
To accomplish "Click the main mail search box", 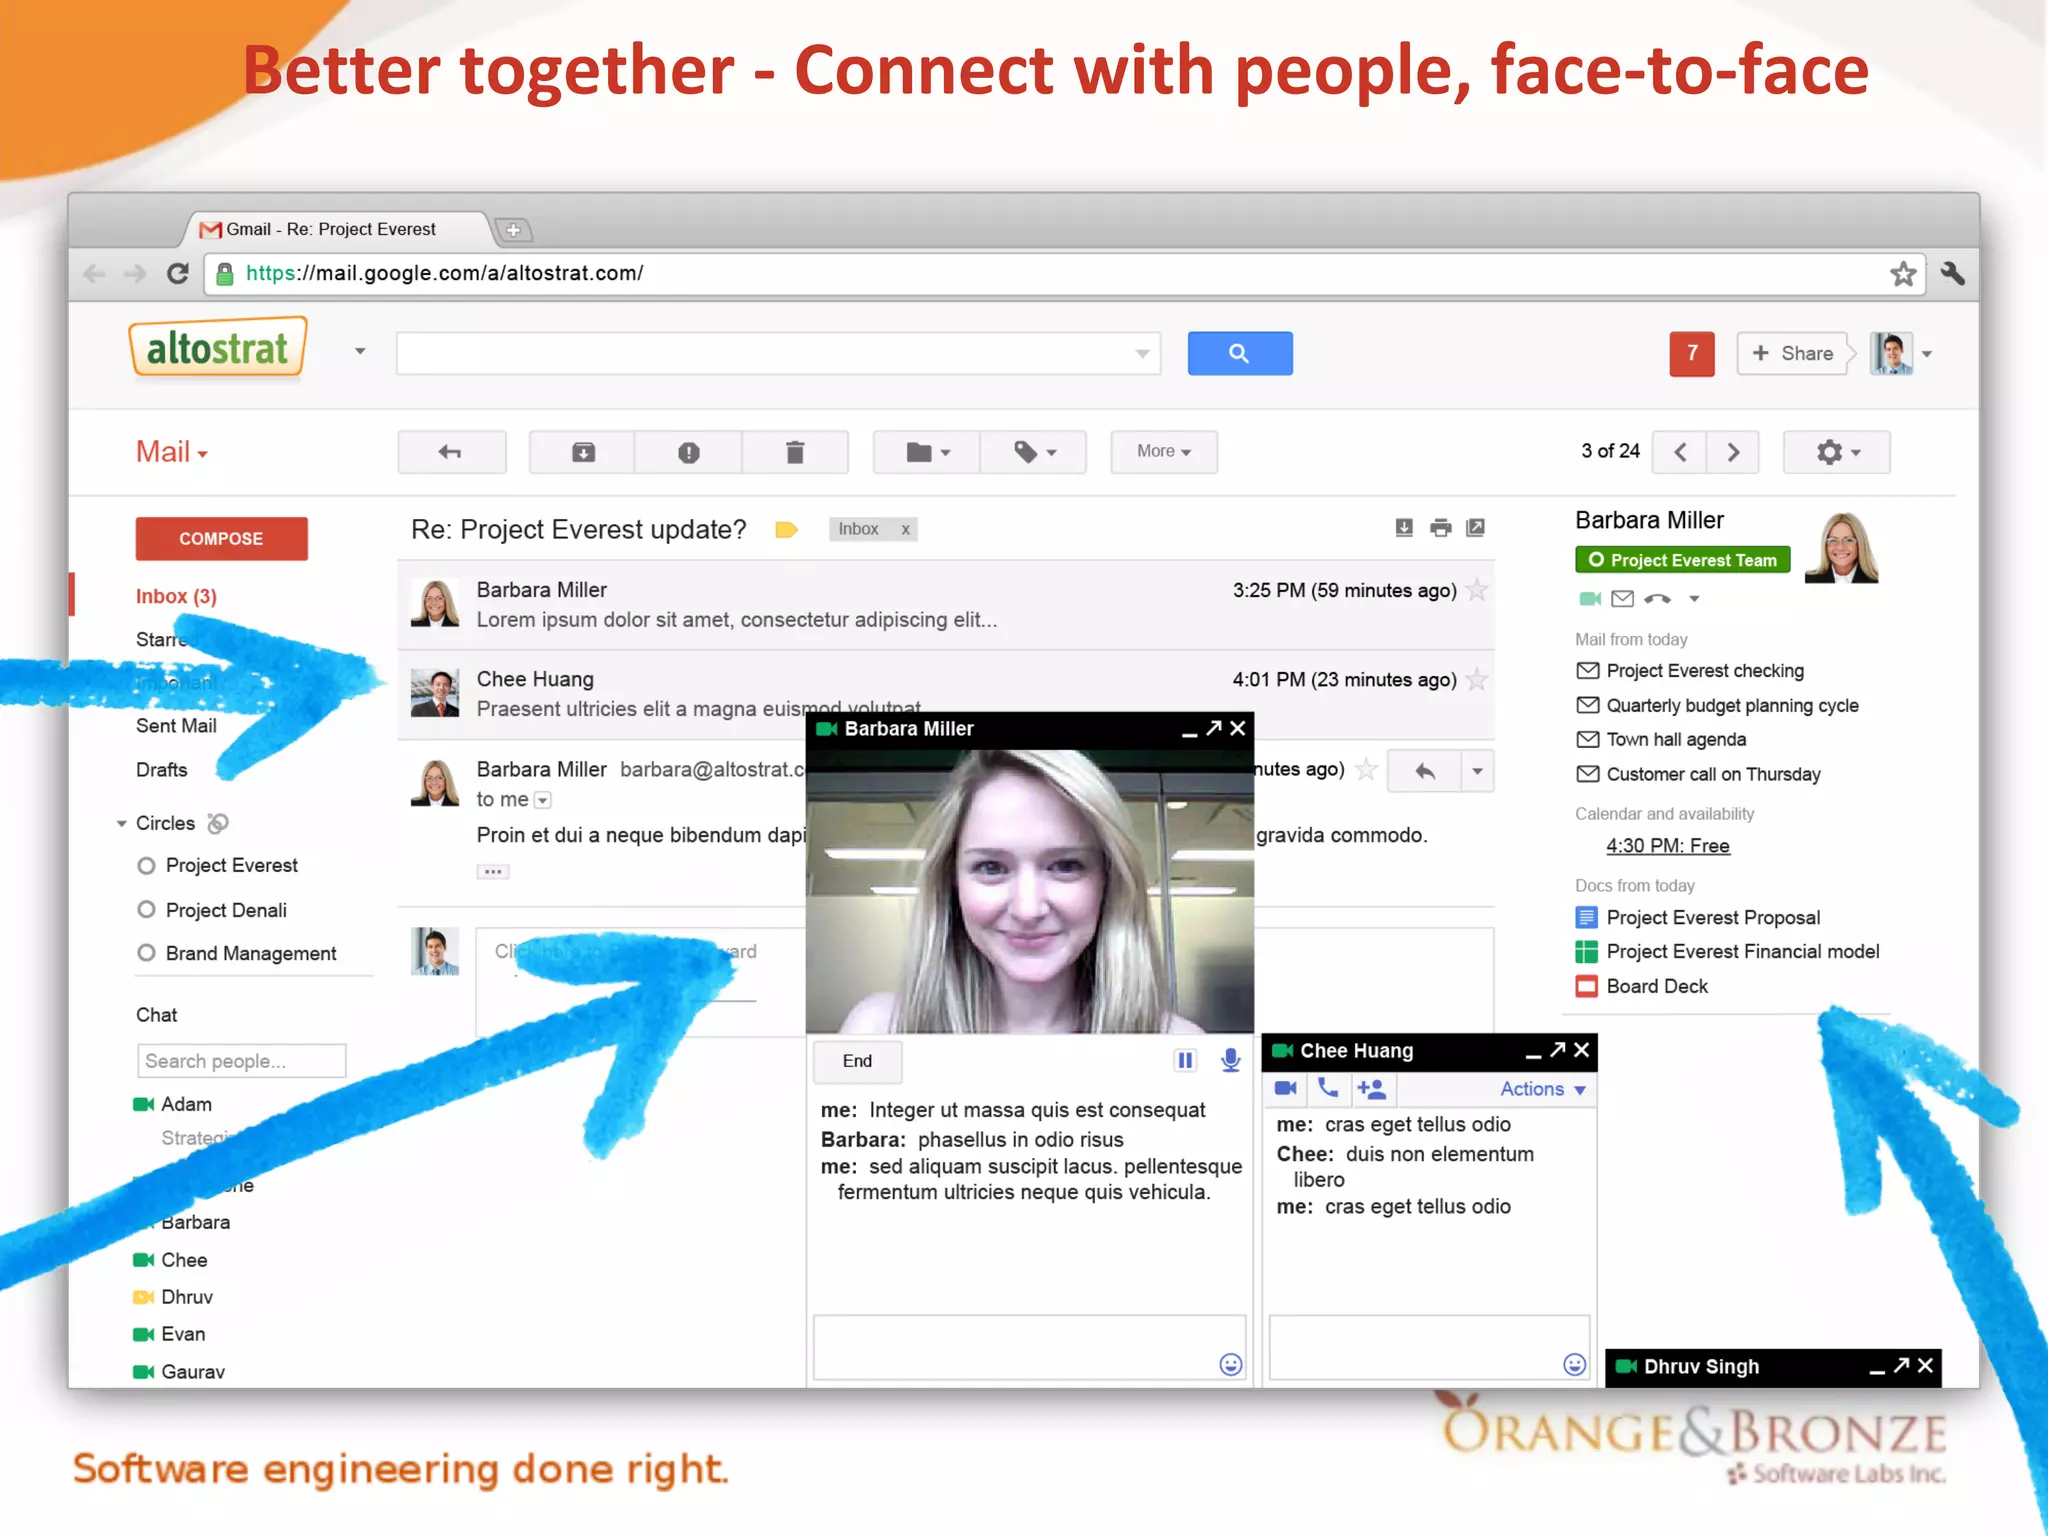I will tap(778, 353).
